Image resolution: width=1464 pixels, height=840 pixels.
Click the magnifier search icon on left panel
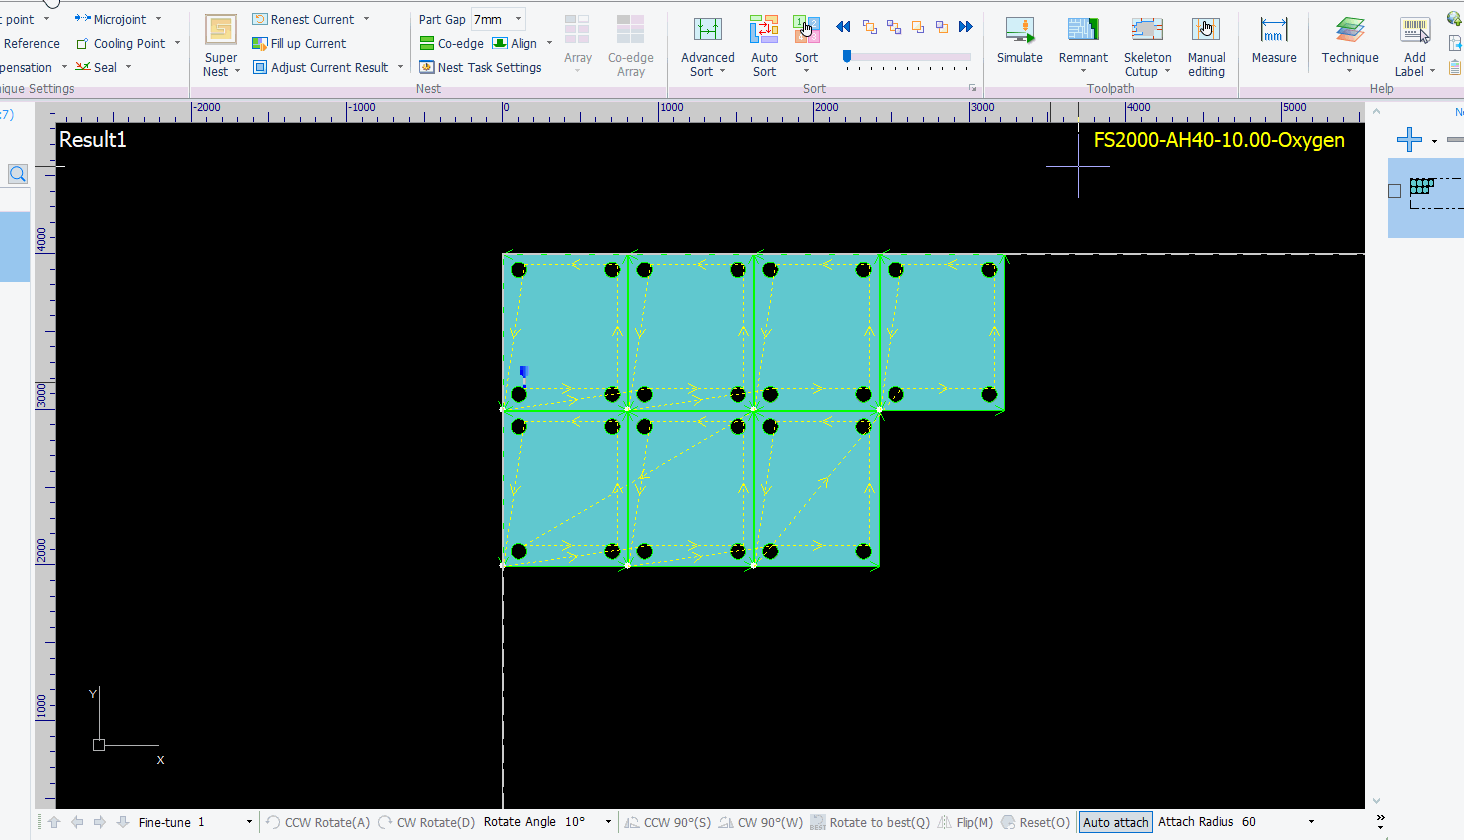click(x=18, y=174)
